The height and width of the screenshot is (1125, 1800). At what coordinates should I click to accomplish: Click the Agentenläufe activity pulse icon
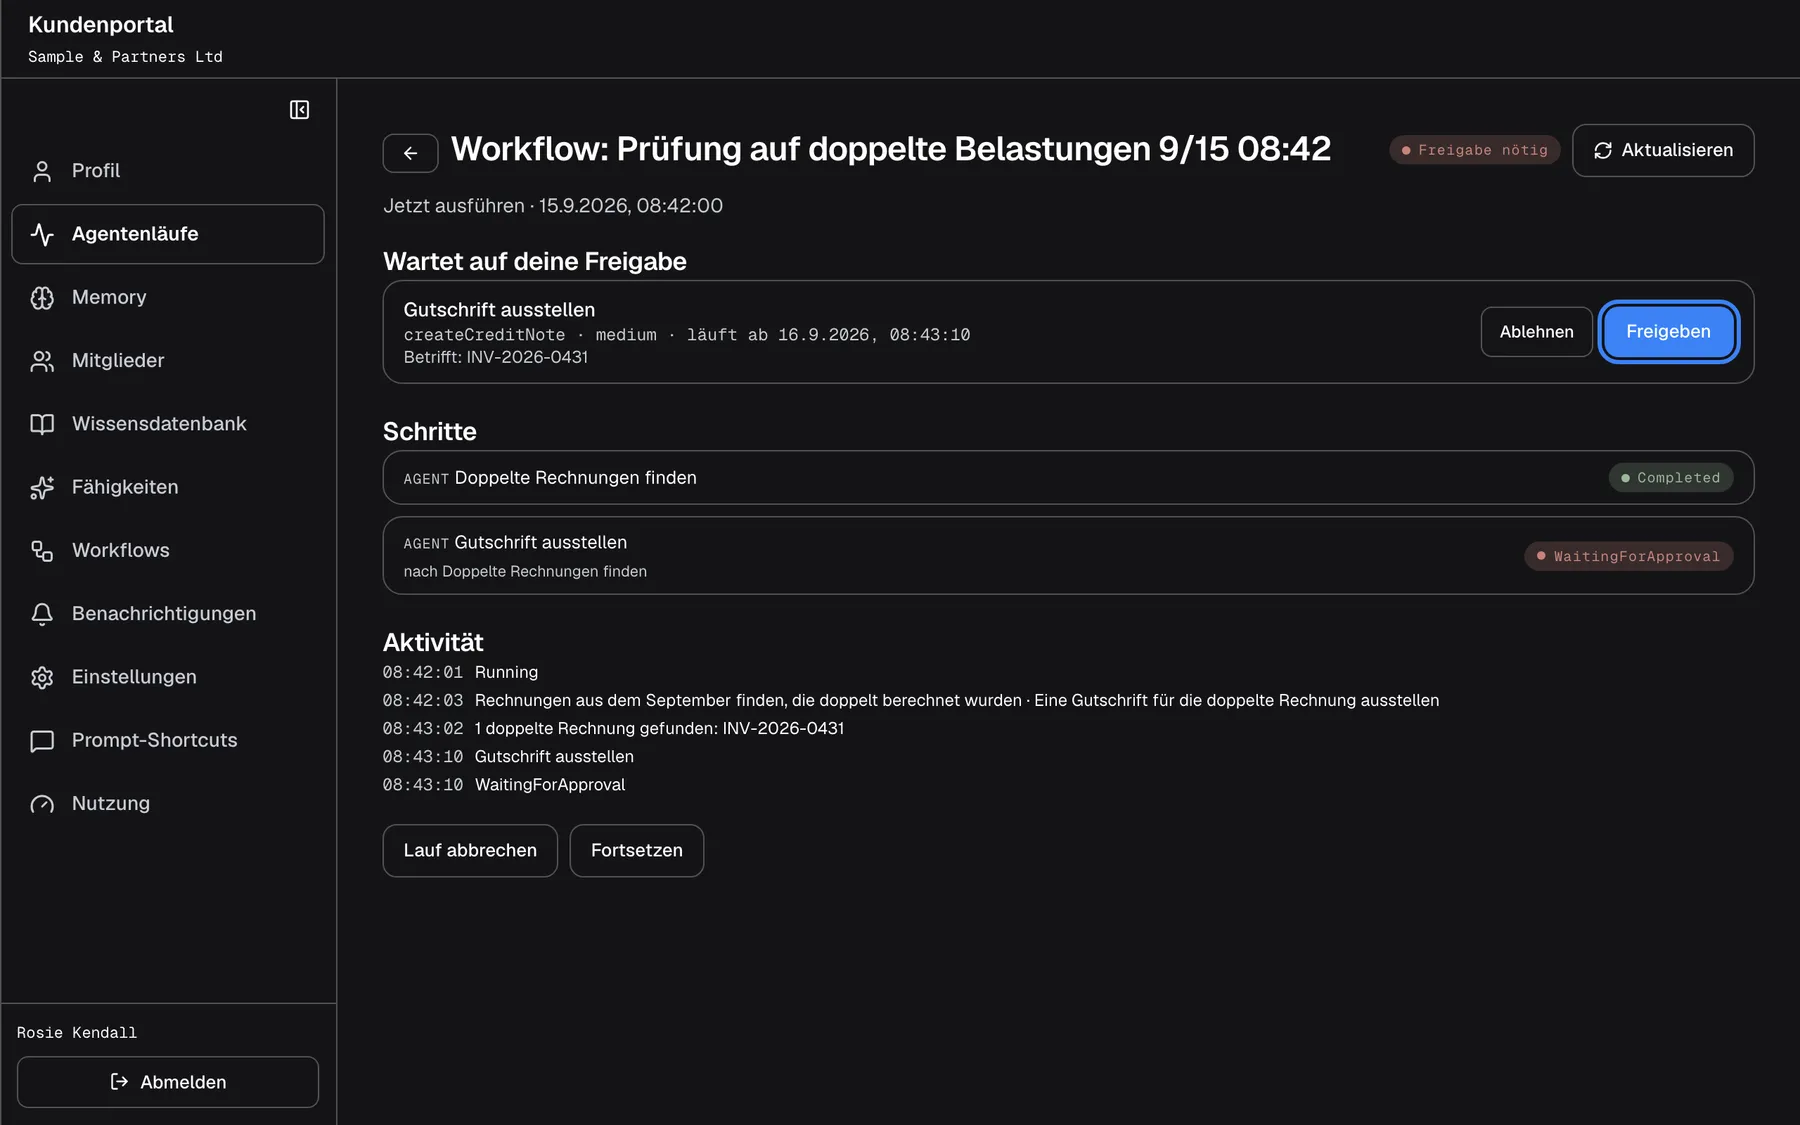42,234
